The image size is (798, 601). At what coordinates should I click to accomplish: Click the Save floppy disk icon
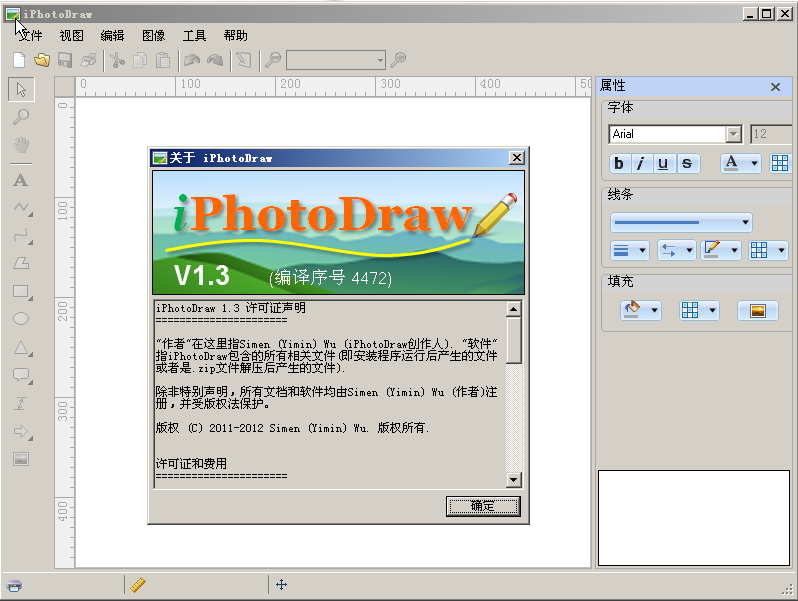[x=65, y=60]
